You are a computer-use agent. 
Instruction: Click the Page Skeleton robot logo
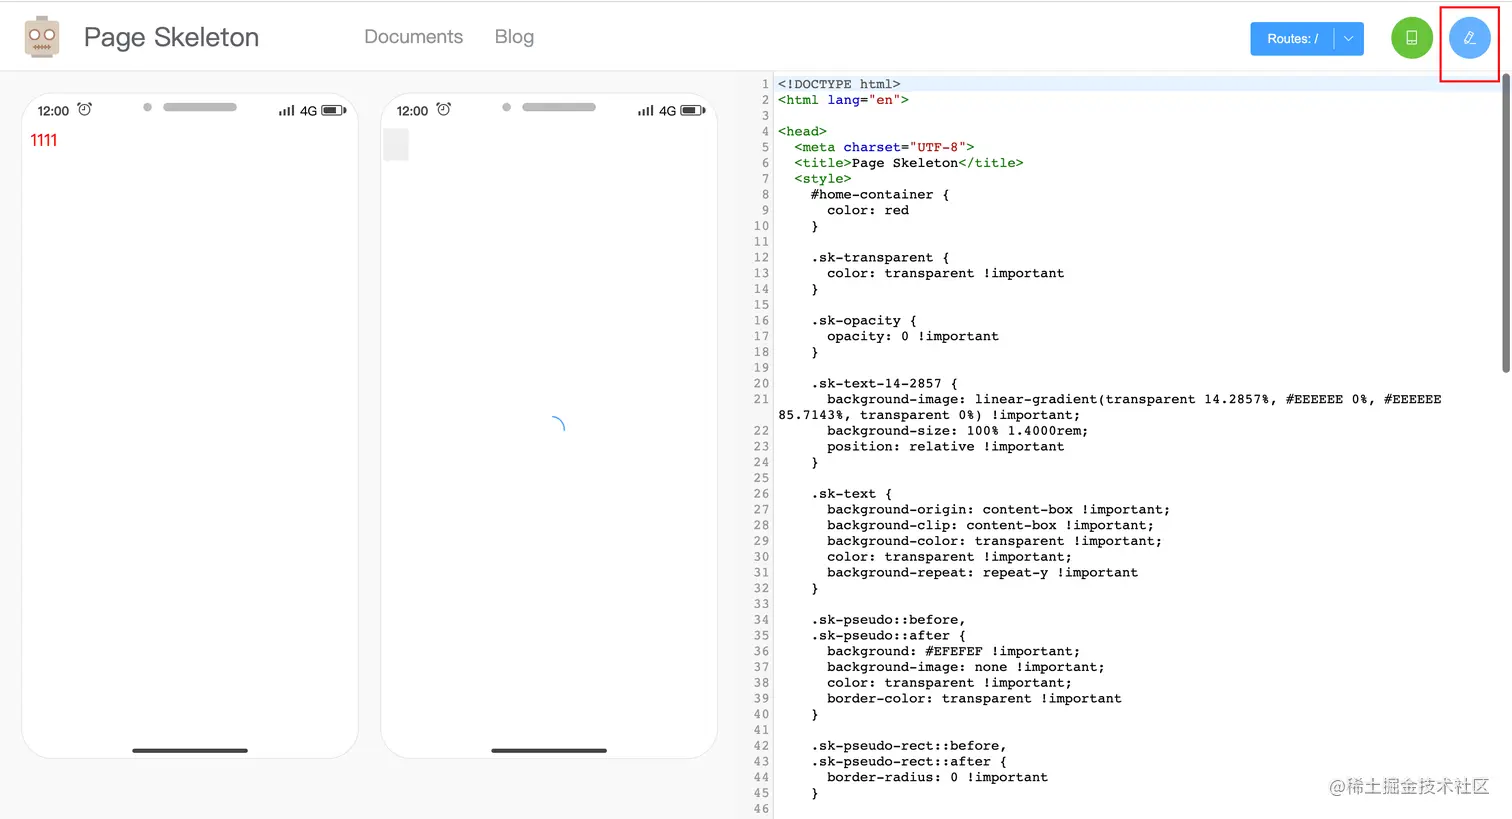coord(42,37)
